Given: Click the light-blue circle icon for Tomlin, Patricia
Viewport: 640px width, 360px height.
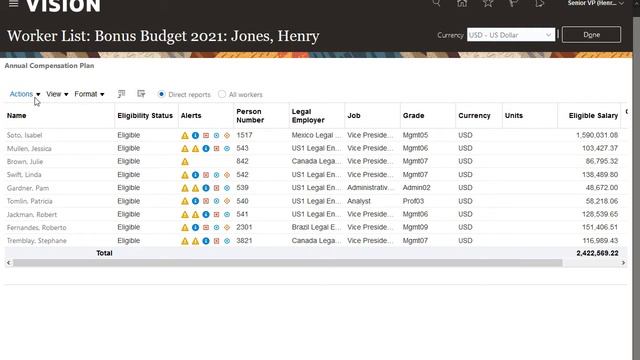Looking at the screenshot, I should 216,201.
